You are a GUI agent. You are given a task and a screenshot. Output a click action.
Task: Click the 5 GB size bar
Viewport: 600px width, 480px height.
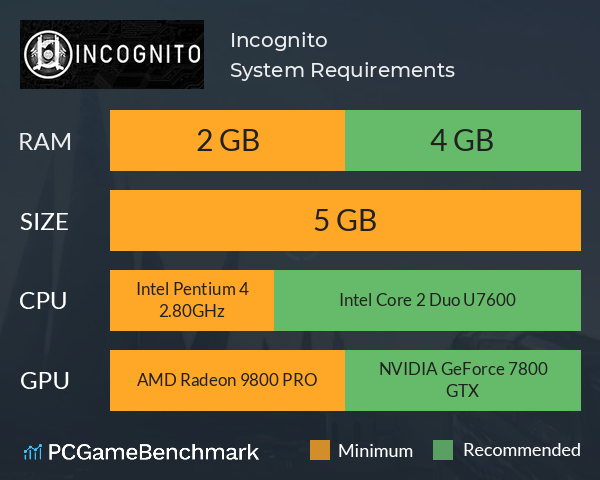point(345,220)
